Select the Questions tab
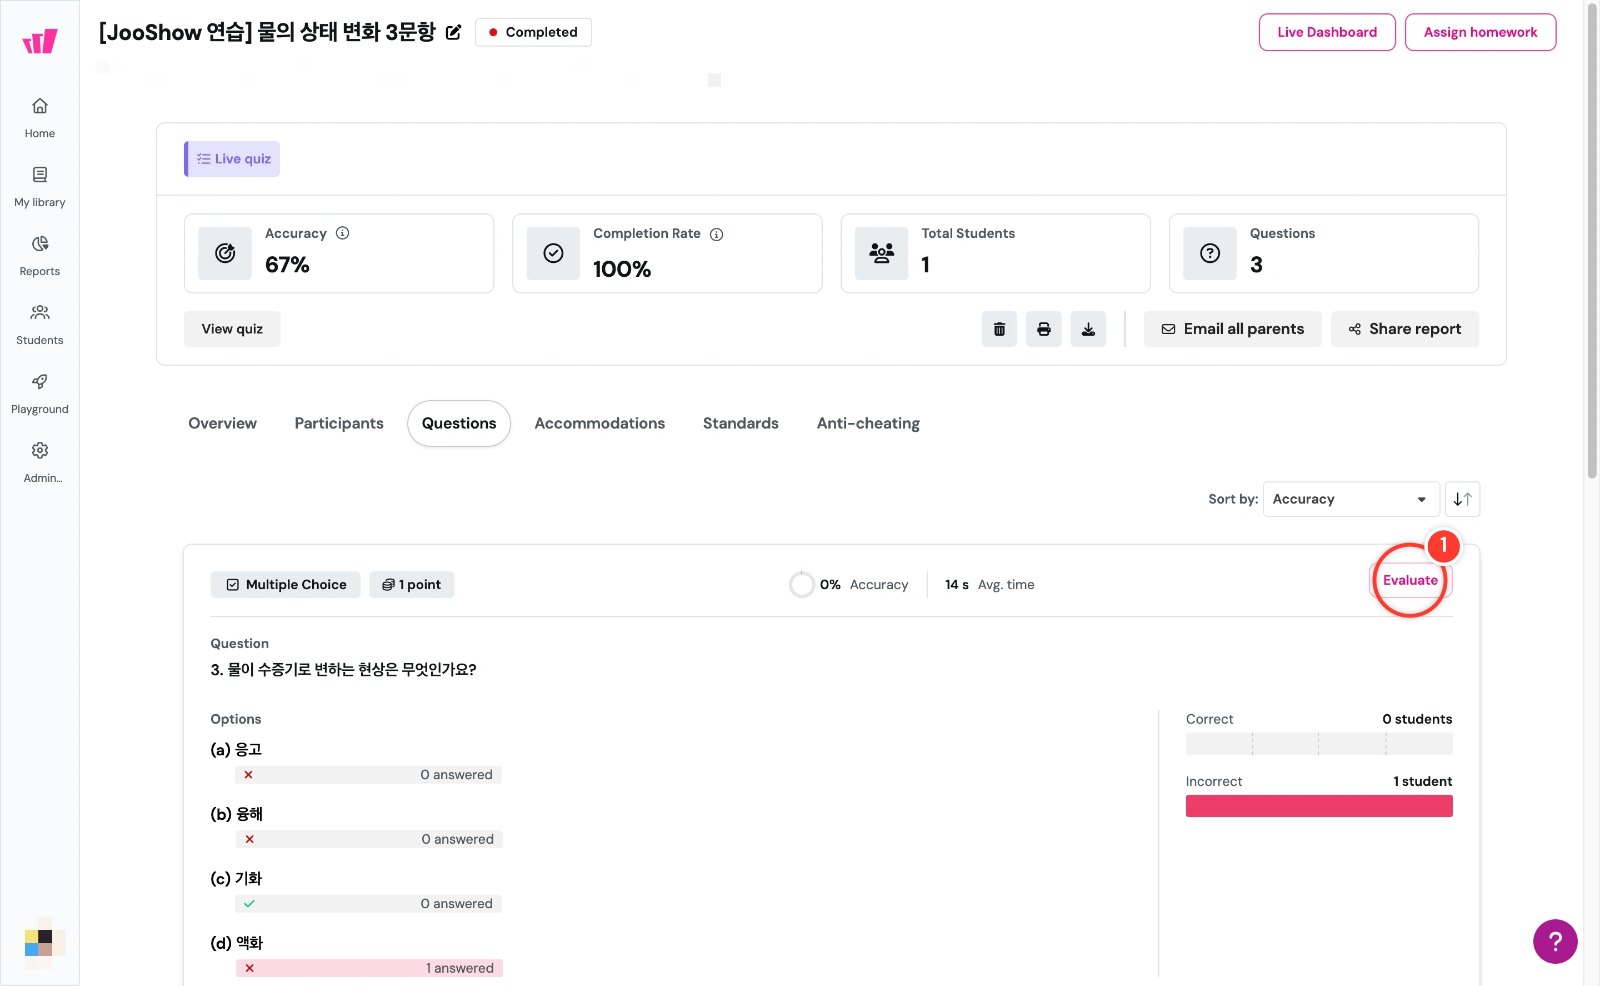Screen dimensions: 1600x986 coord(459,423)
